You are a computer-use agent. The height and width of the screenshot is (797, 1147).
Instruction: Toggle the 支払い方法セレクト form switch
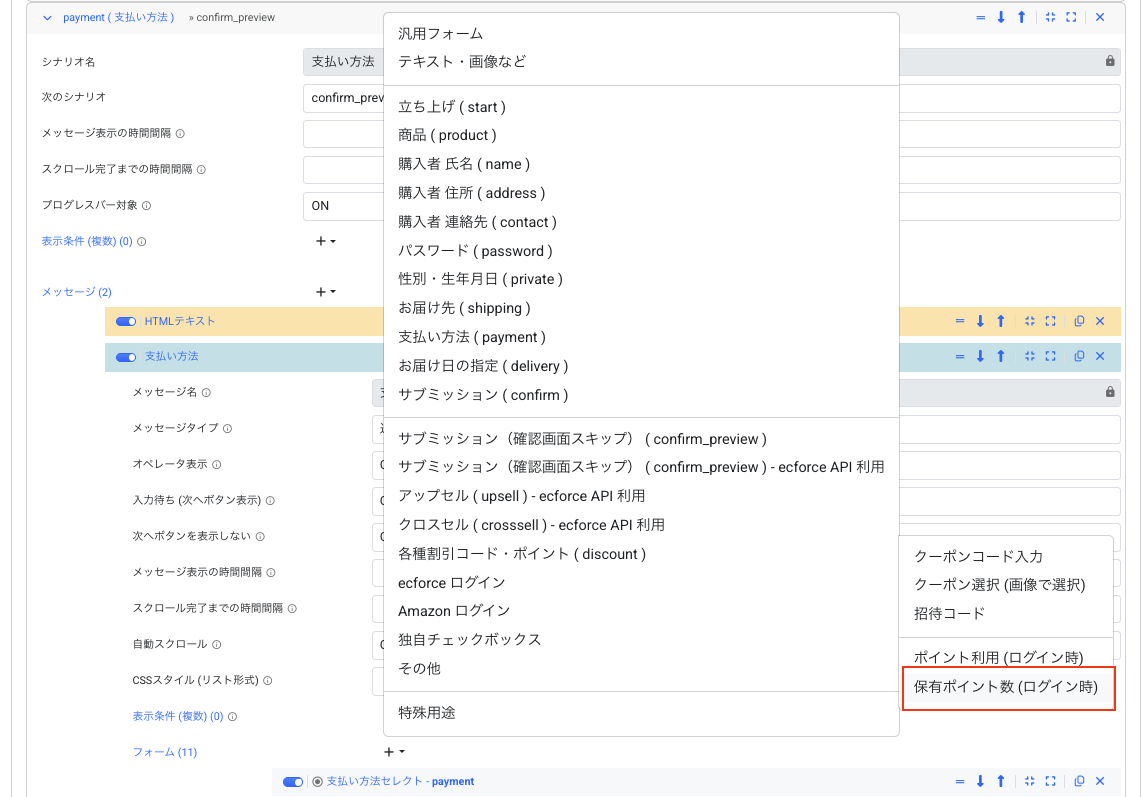click(x=293, y=782)
